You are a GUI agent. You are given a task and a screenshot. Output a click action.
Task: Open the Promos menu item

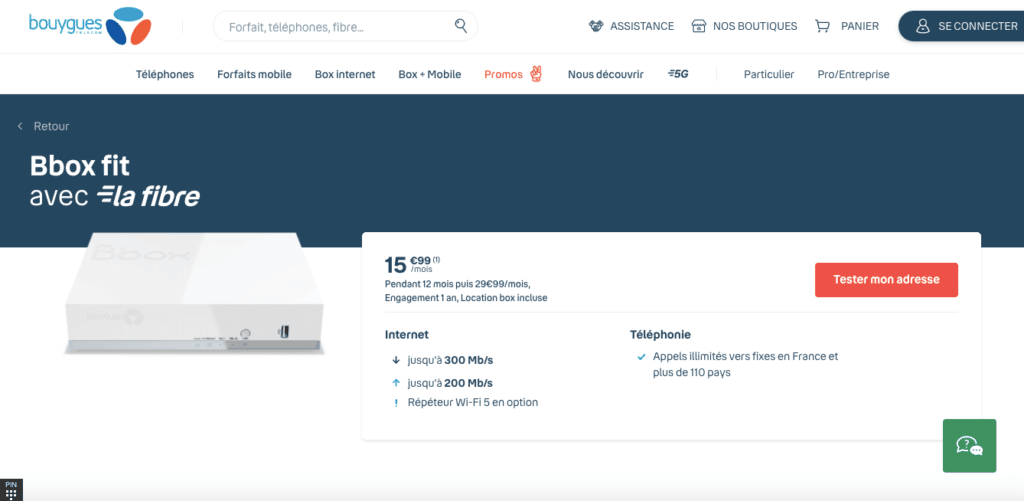[x=504, y=74]
